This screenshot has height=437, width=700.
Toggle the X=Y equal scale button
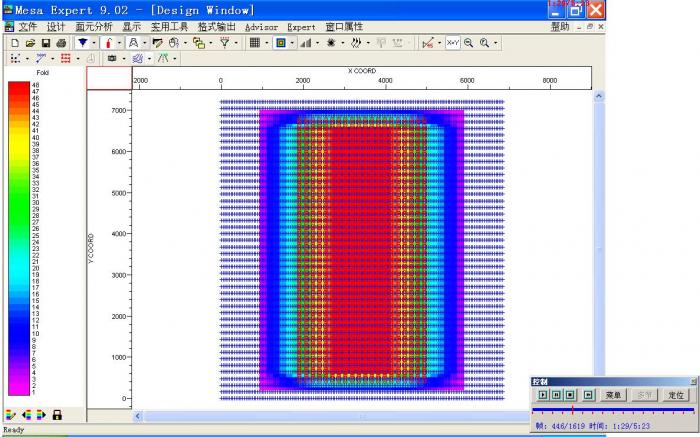[x=452, y=44]
